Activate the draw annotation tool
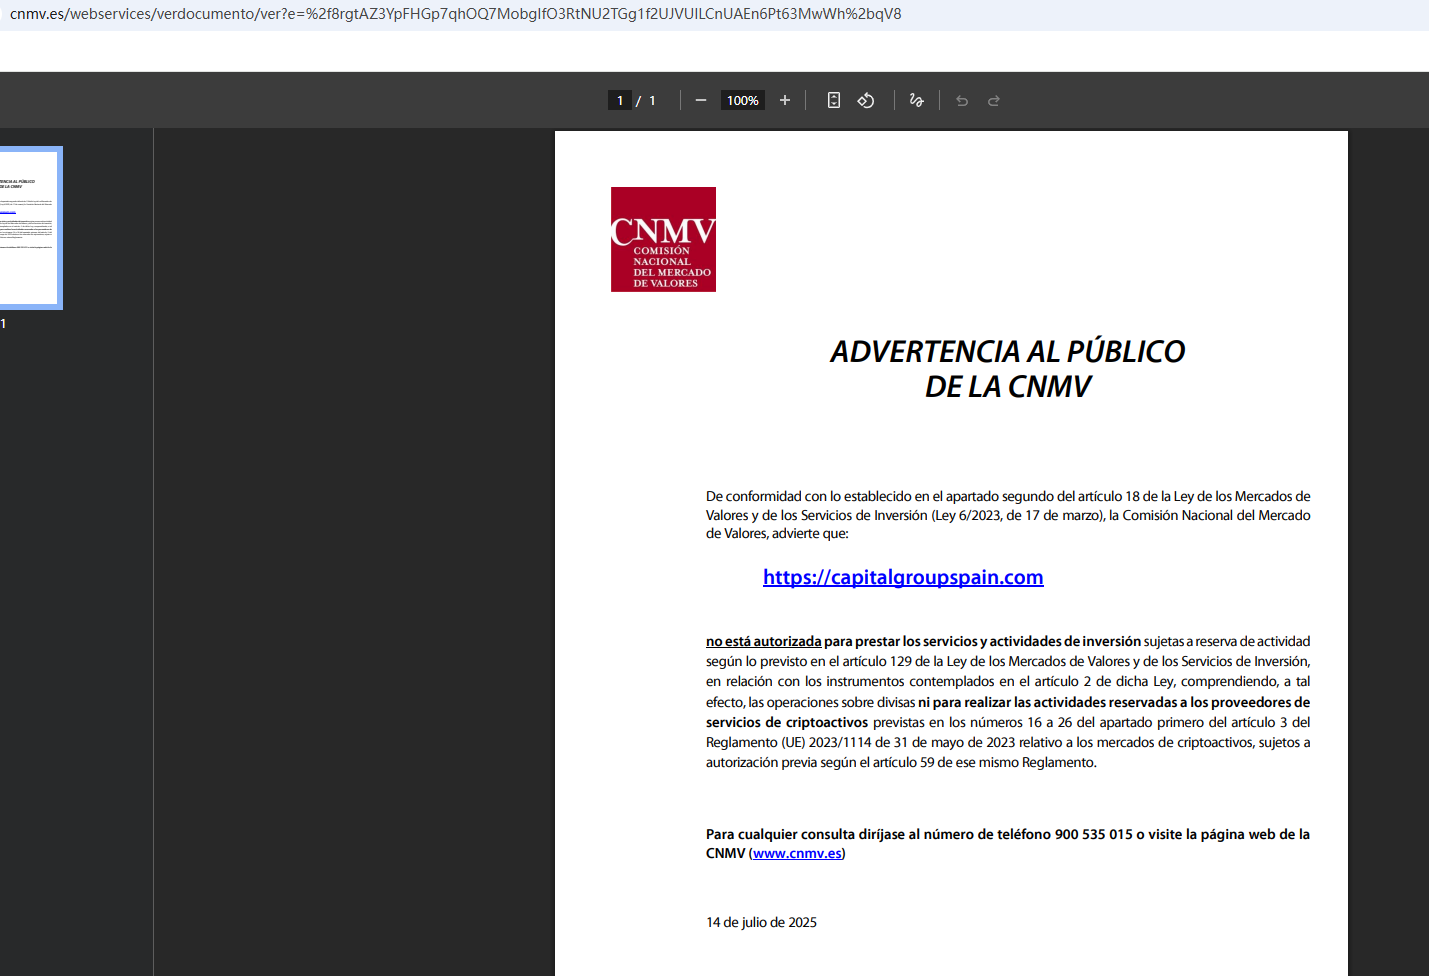The image size is (1429, 976). pos(916,100)
